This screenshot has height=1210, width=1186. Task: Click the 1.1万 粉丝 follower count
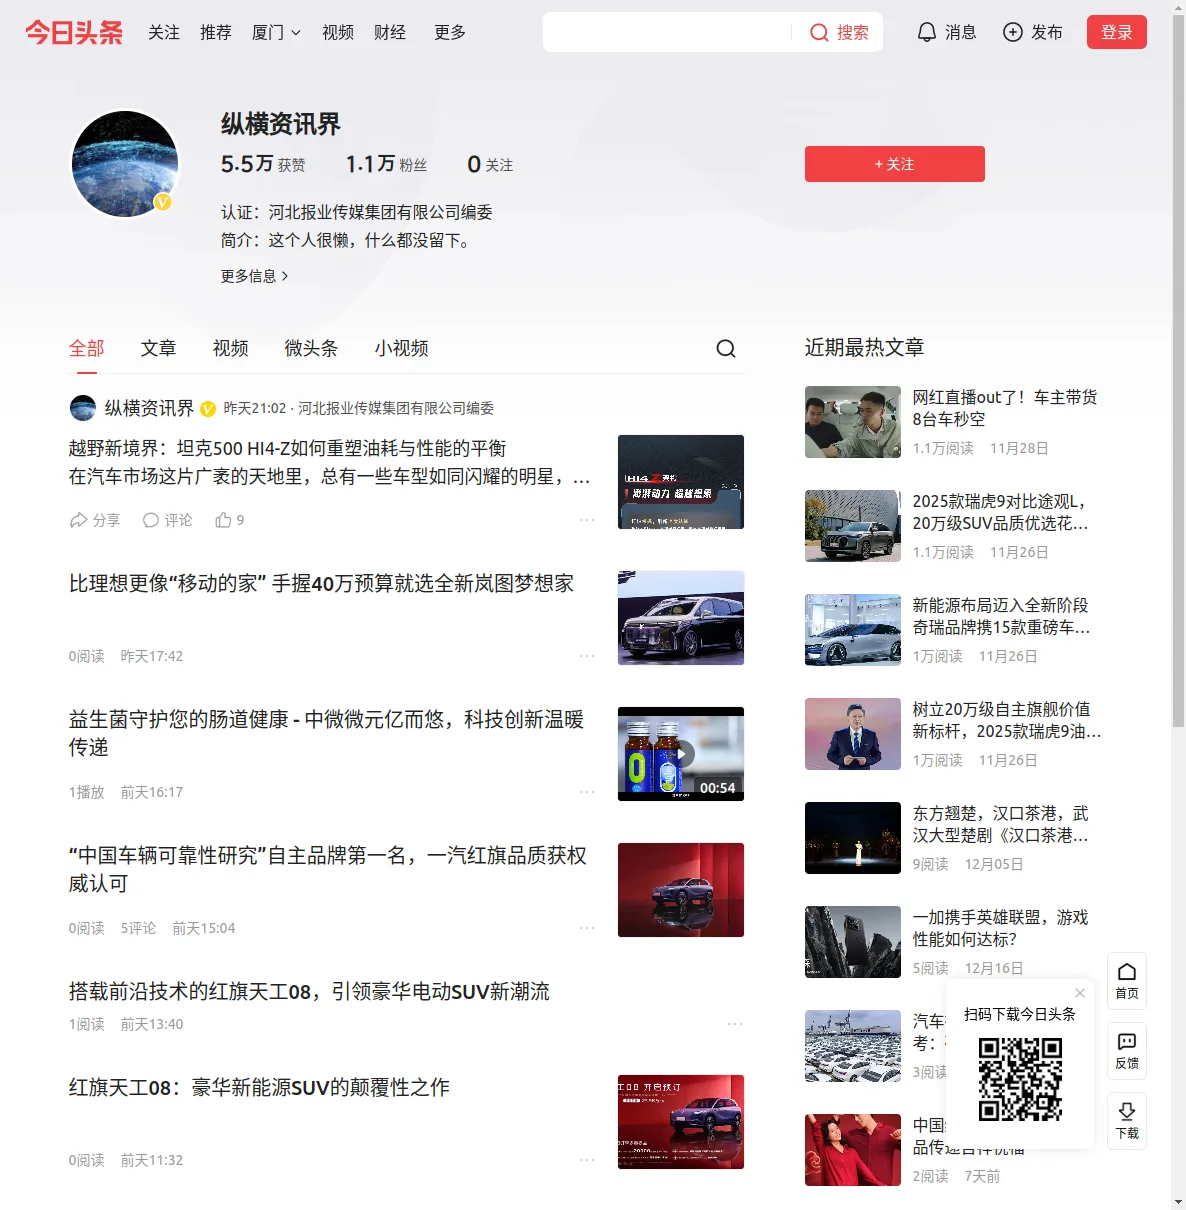click(386, 164)
